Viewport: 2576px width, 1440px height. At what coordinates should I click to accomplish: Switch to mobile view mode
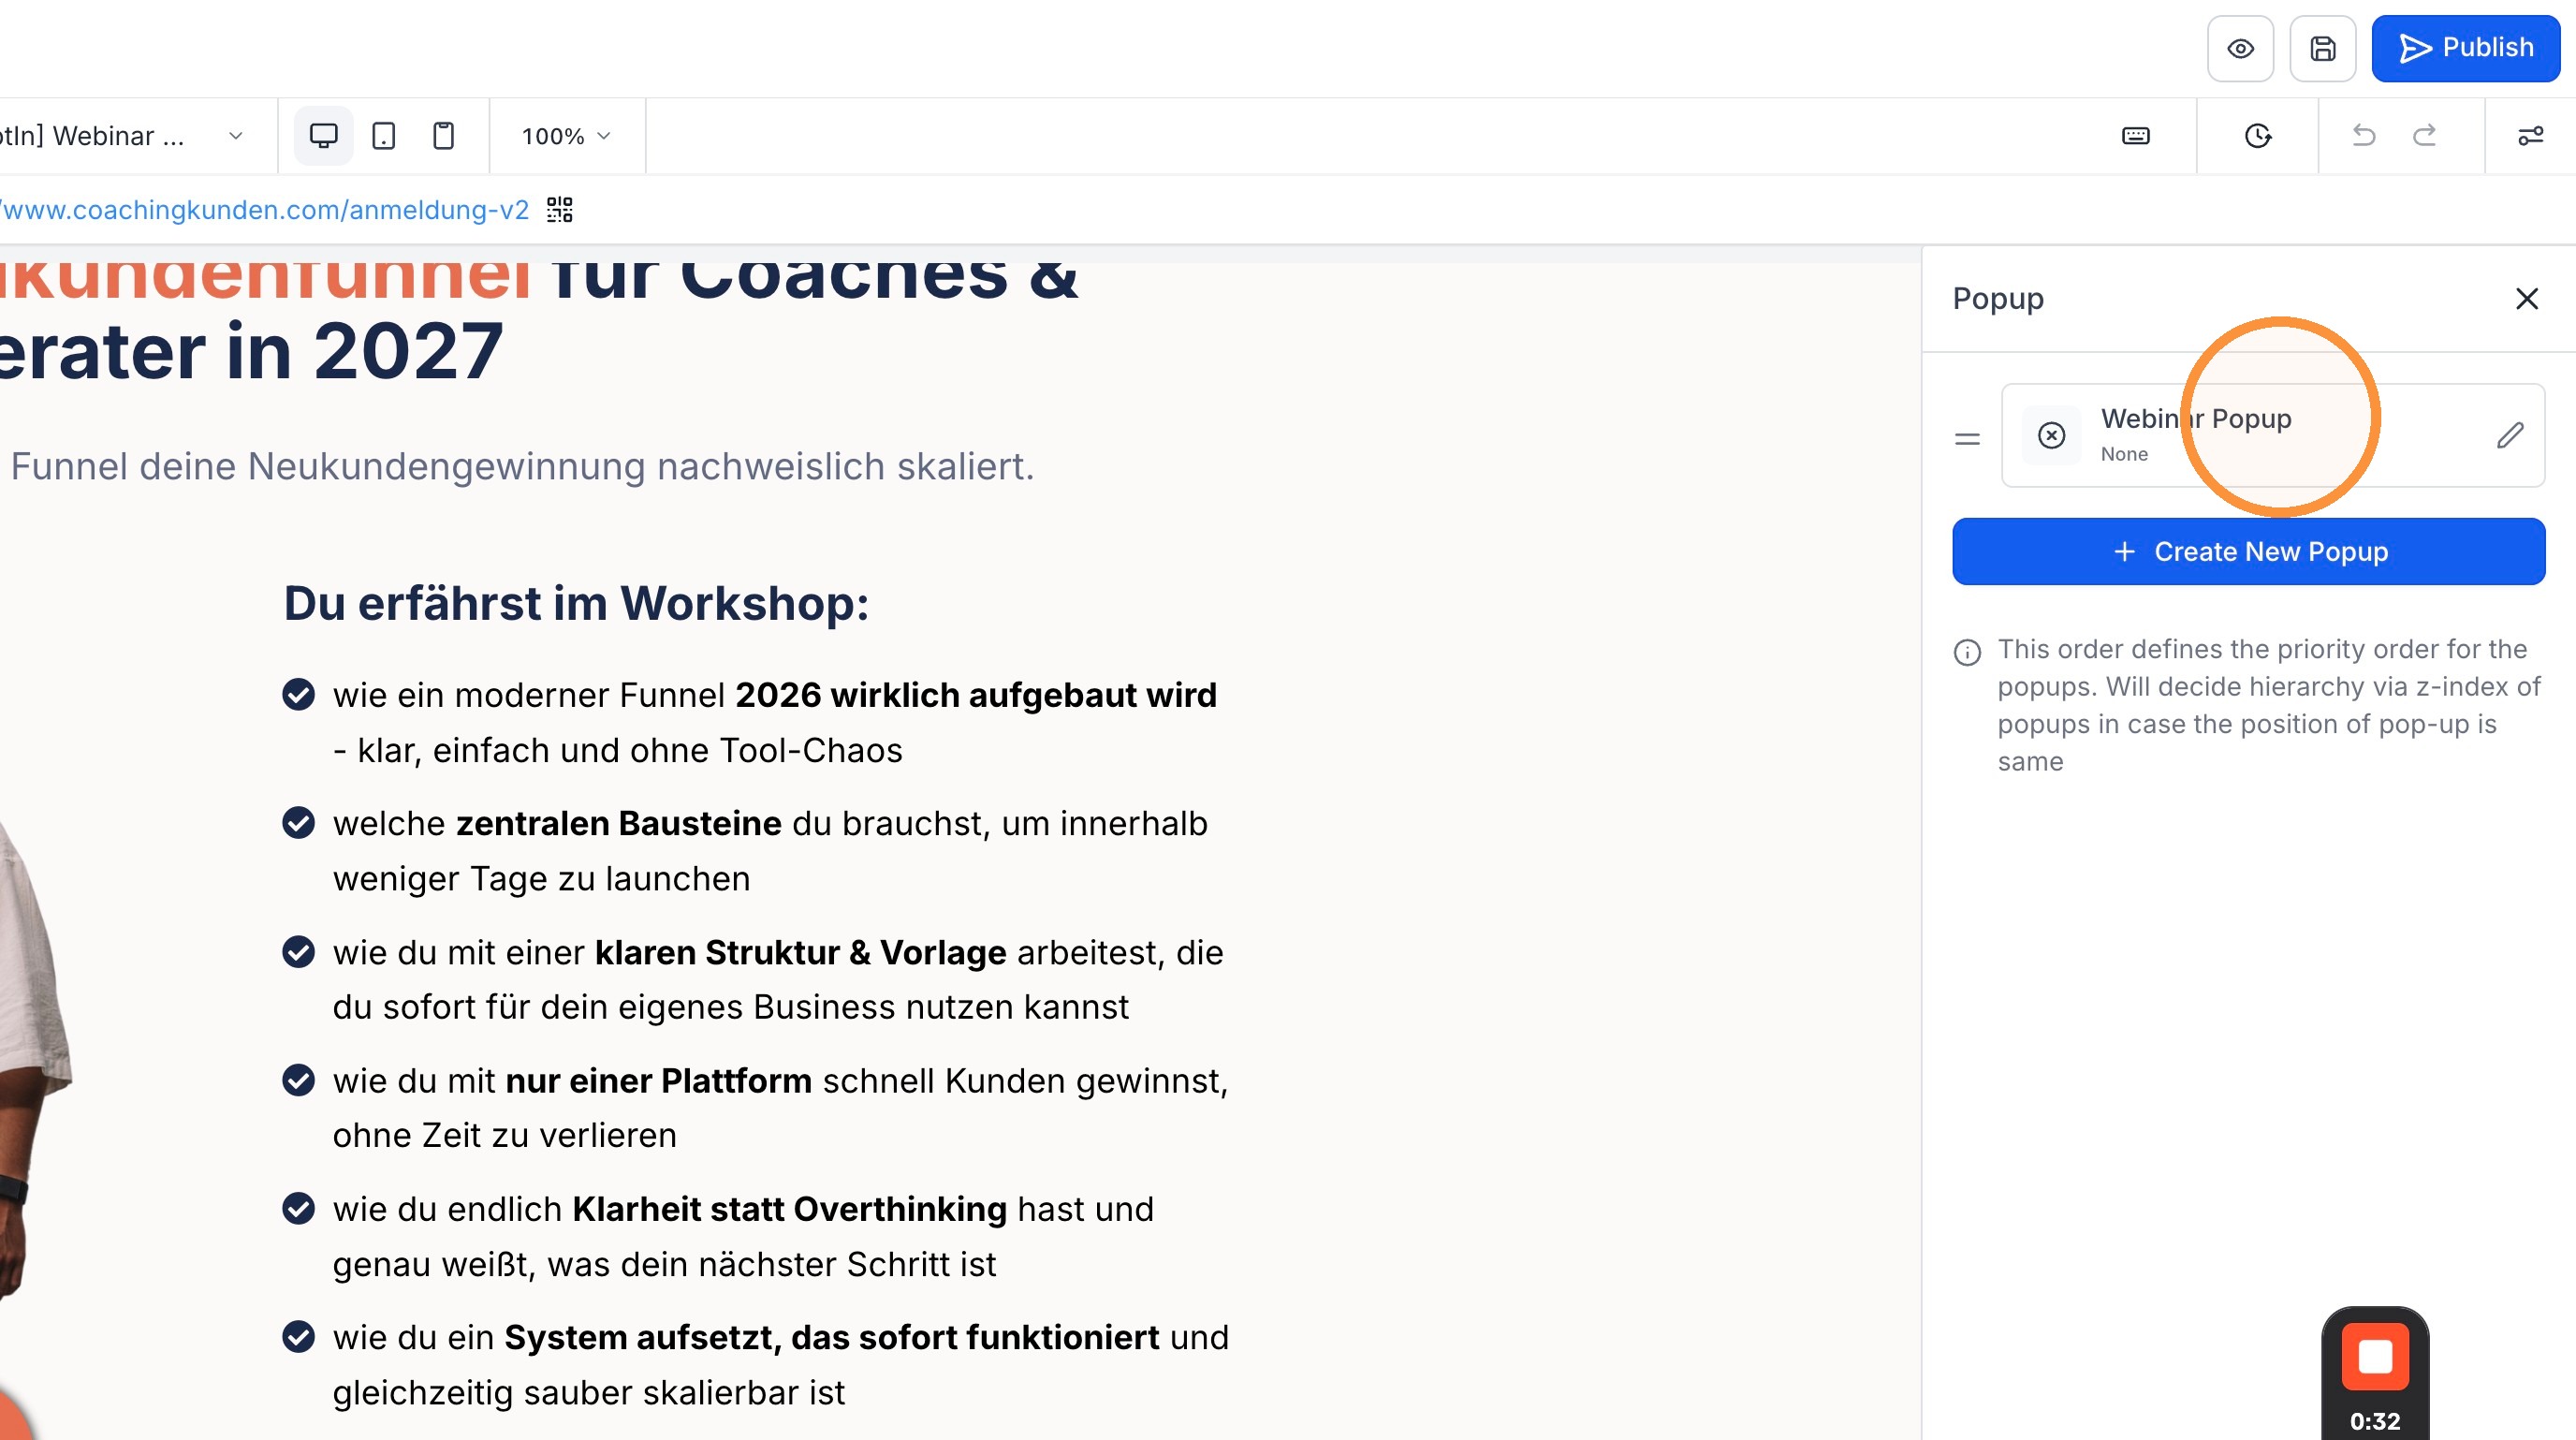(x=443, y=135)
